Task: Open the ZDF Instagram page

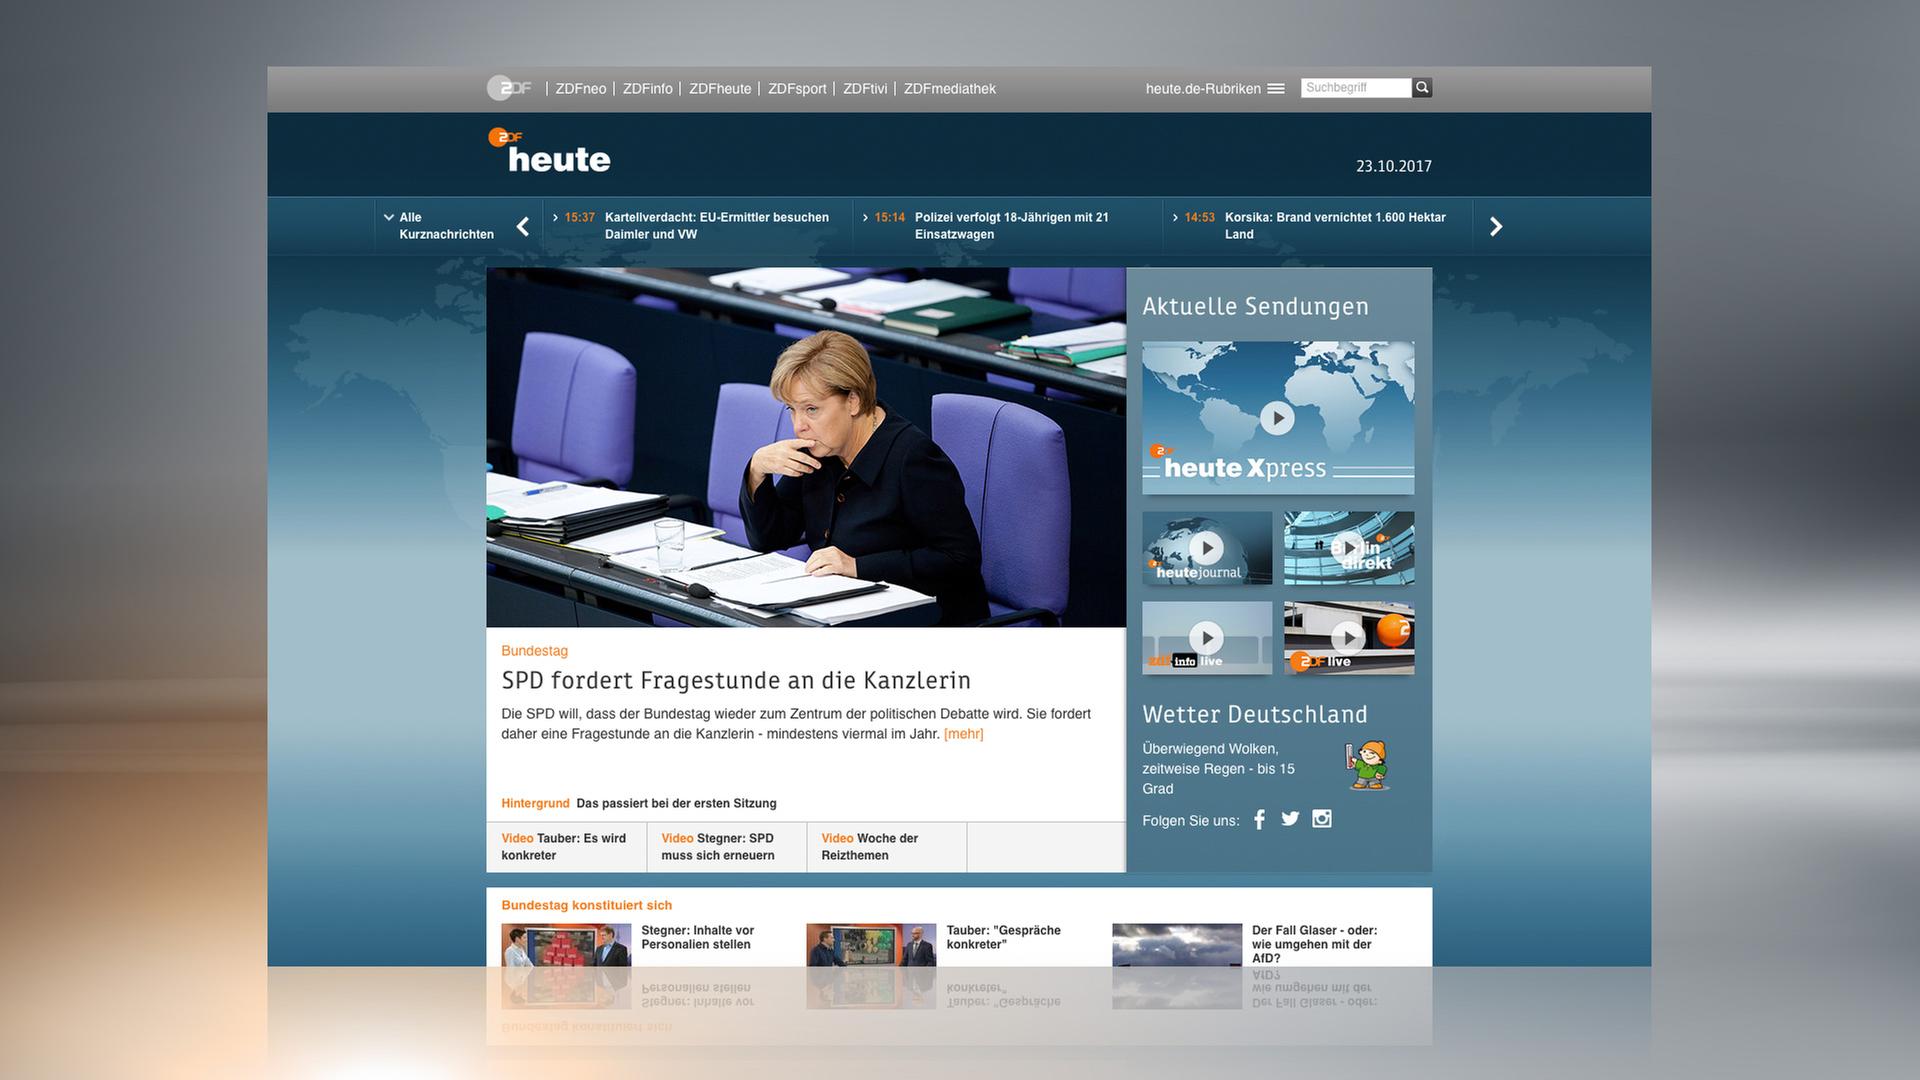Action: 1322,819
